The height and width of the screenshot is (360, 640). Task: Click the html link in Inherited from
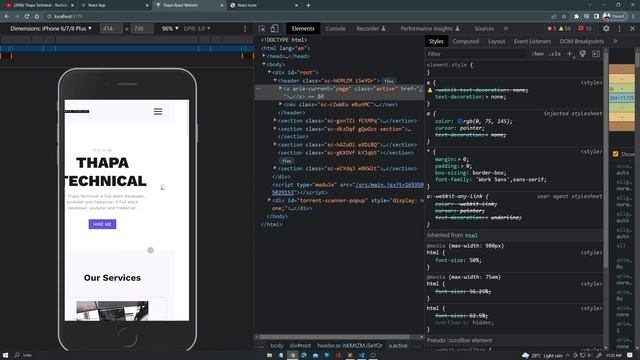pyautogui.click(x=471, y=236)
